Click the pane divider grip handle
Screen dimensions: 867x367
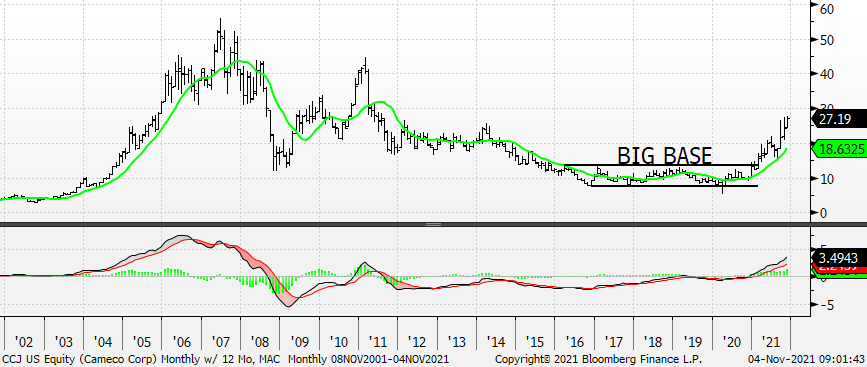click(434, 224)
